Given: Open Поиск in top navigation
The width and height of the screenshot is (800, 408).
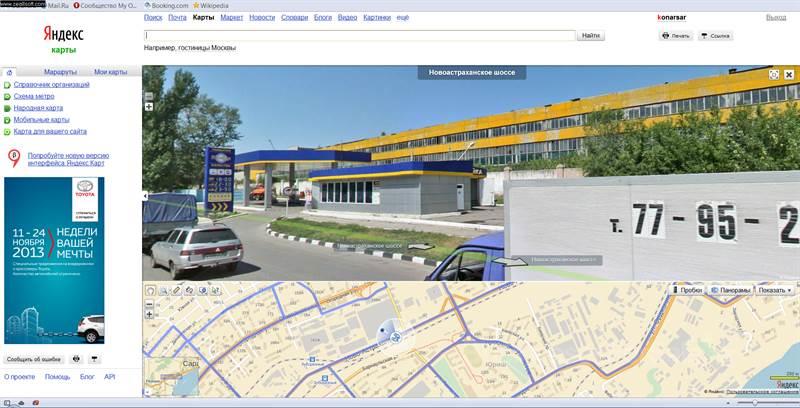Looking at the screenshot, I should [x=153, y=17].
